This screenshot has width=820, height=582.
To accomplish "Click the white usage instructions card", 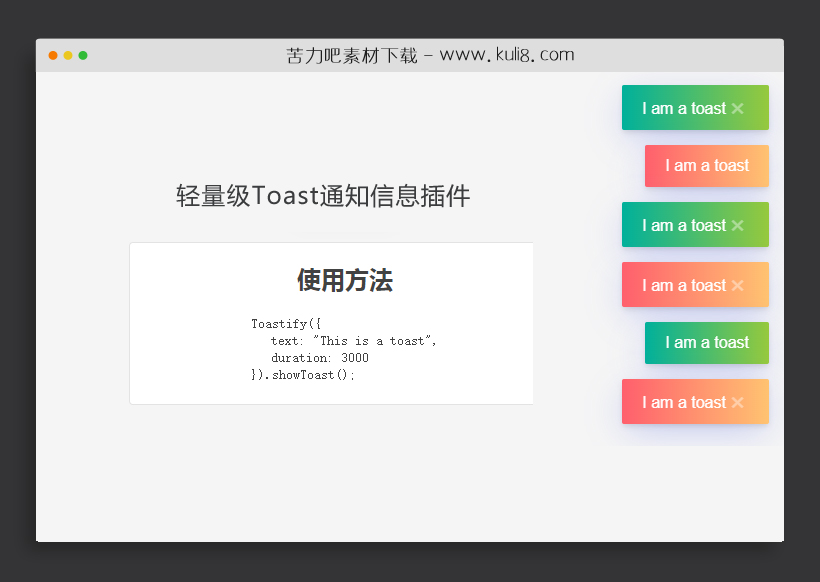I will pos(331,323).
